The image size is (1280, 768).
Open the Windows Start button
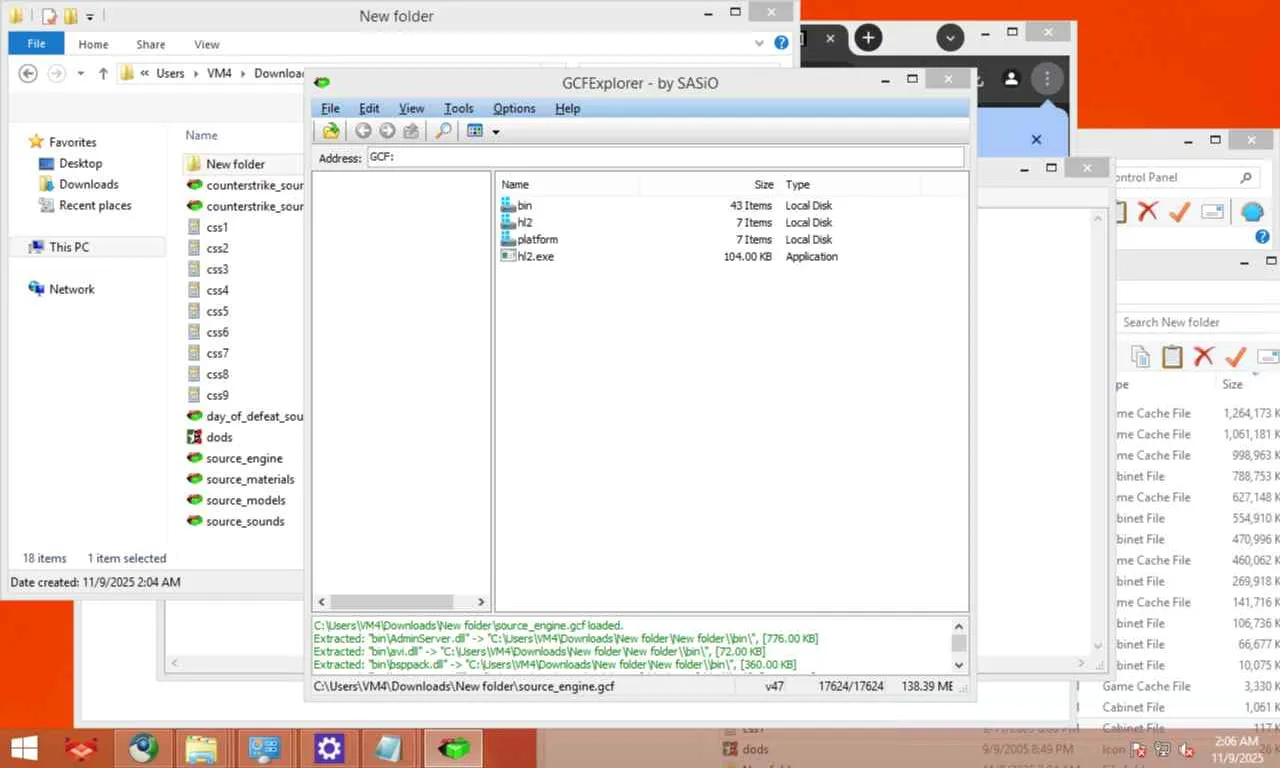[24, 748]
